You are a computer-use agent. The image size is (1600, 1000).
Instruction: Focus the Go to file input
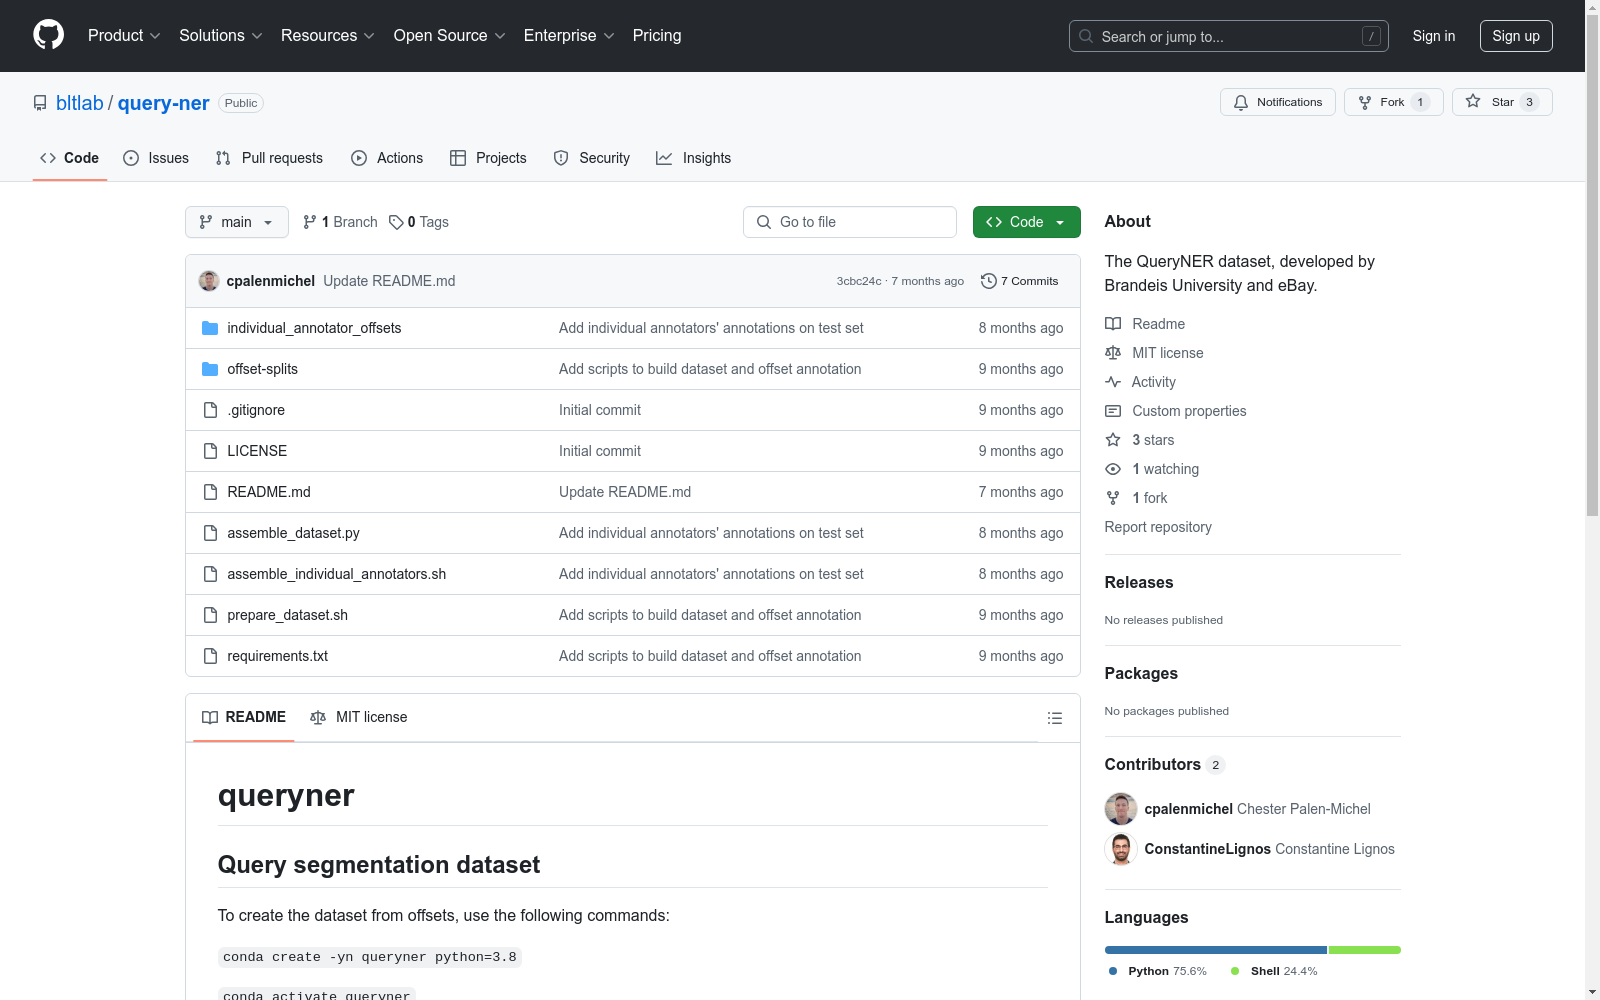[850, 222]
